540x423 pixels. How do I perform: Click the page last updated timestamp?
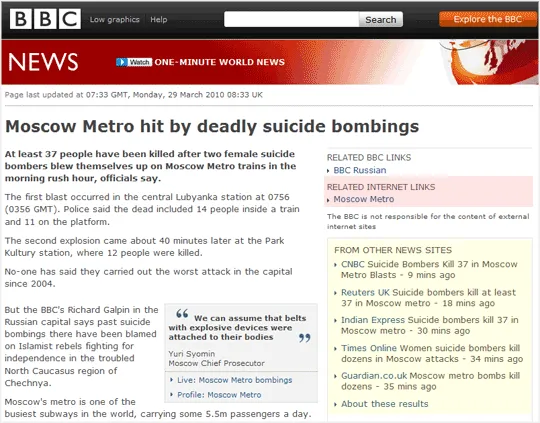(x=134, y=95)
